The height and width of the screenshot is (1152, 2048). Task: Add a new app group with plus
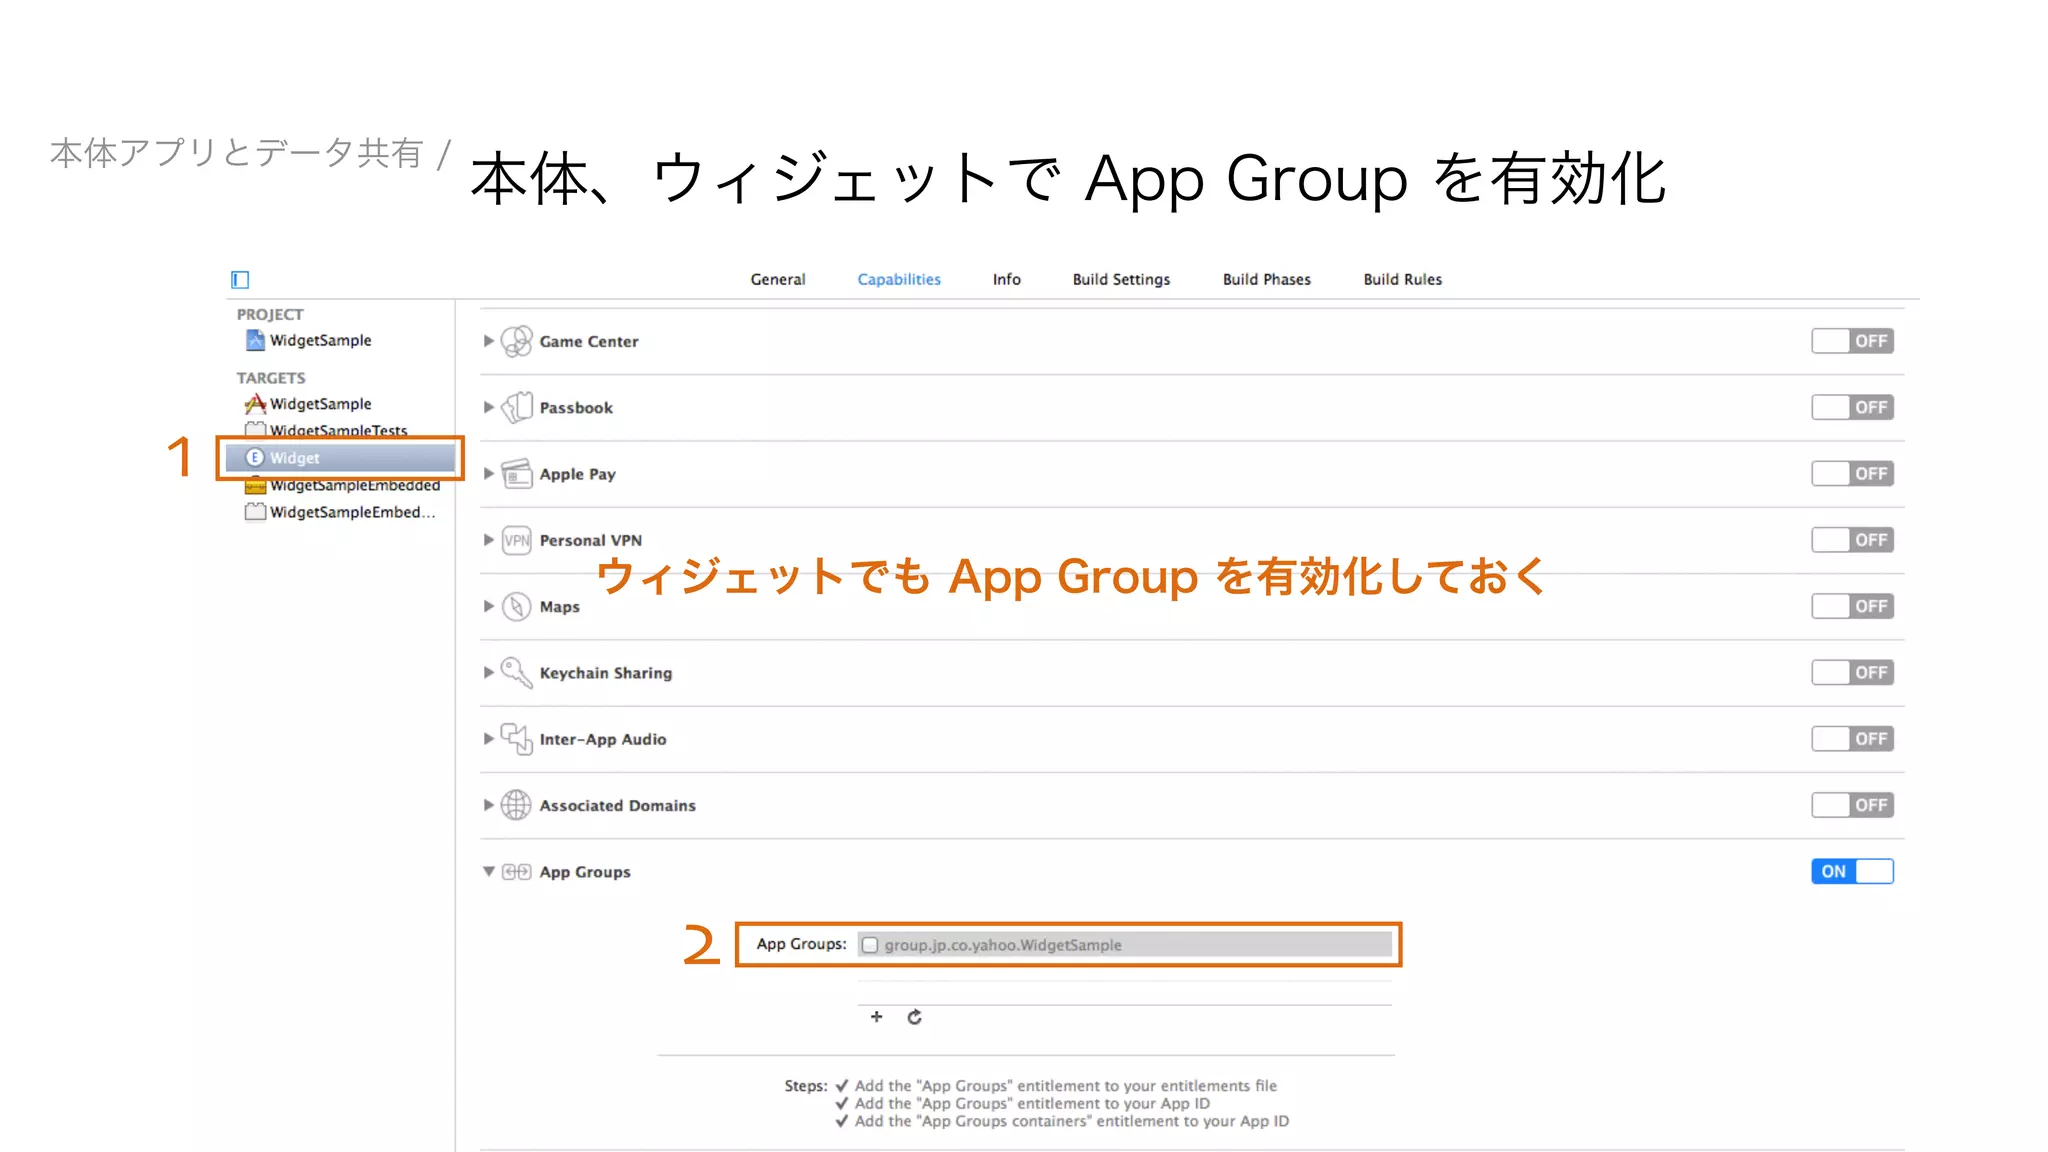coord(876,1016)
